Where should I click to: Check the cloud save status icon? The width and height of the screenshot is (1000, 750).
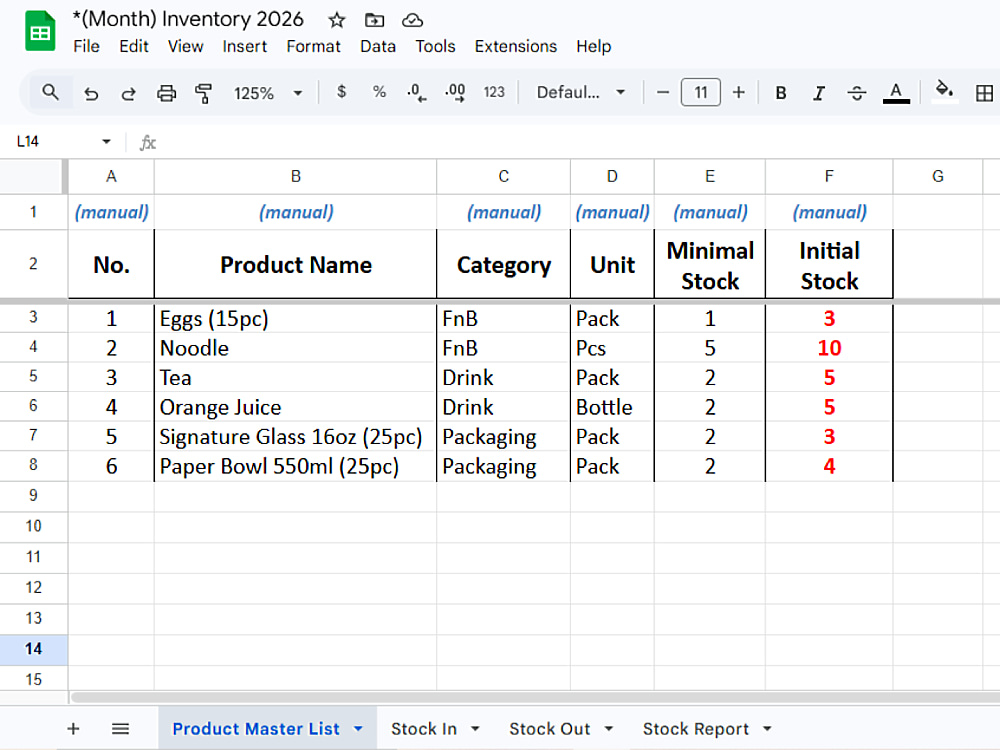412,20
